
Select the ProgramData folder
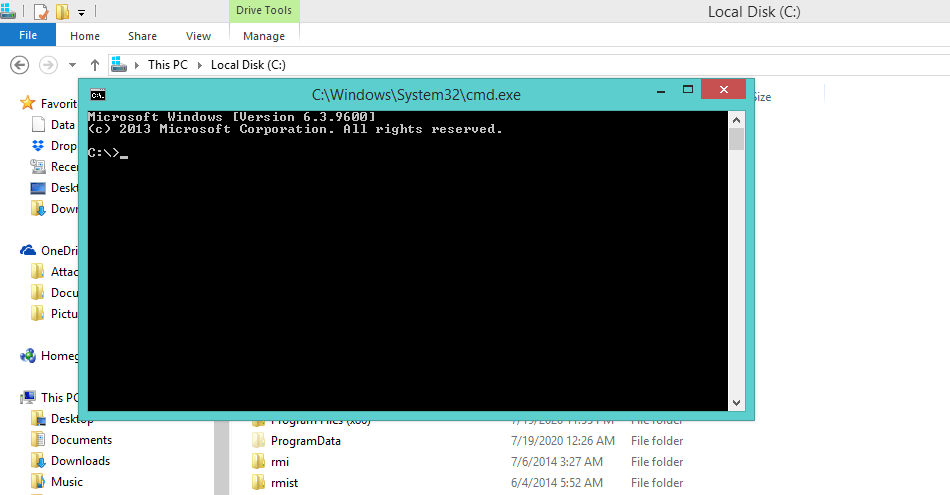point(305,441)
